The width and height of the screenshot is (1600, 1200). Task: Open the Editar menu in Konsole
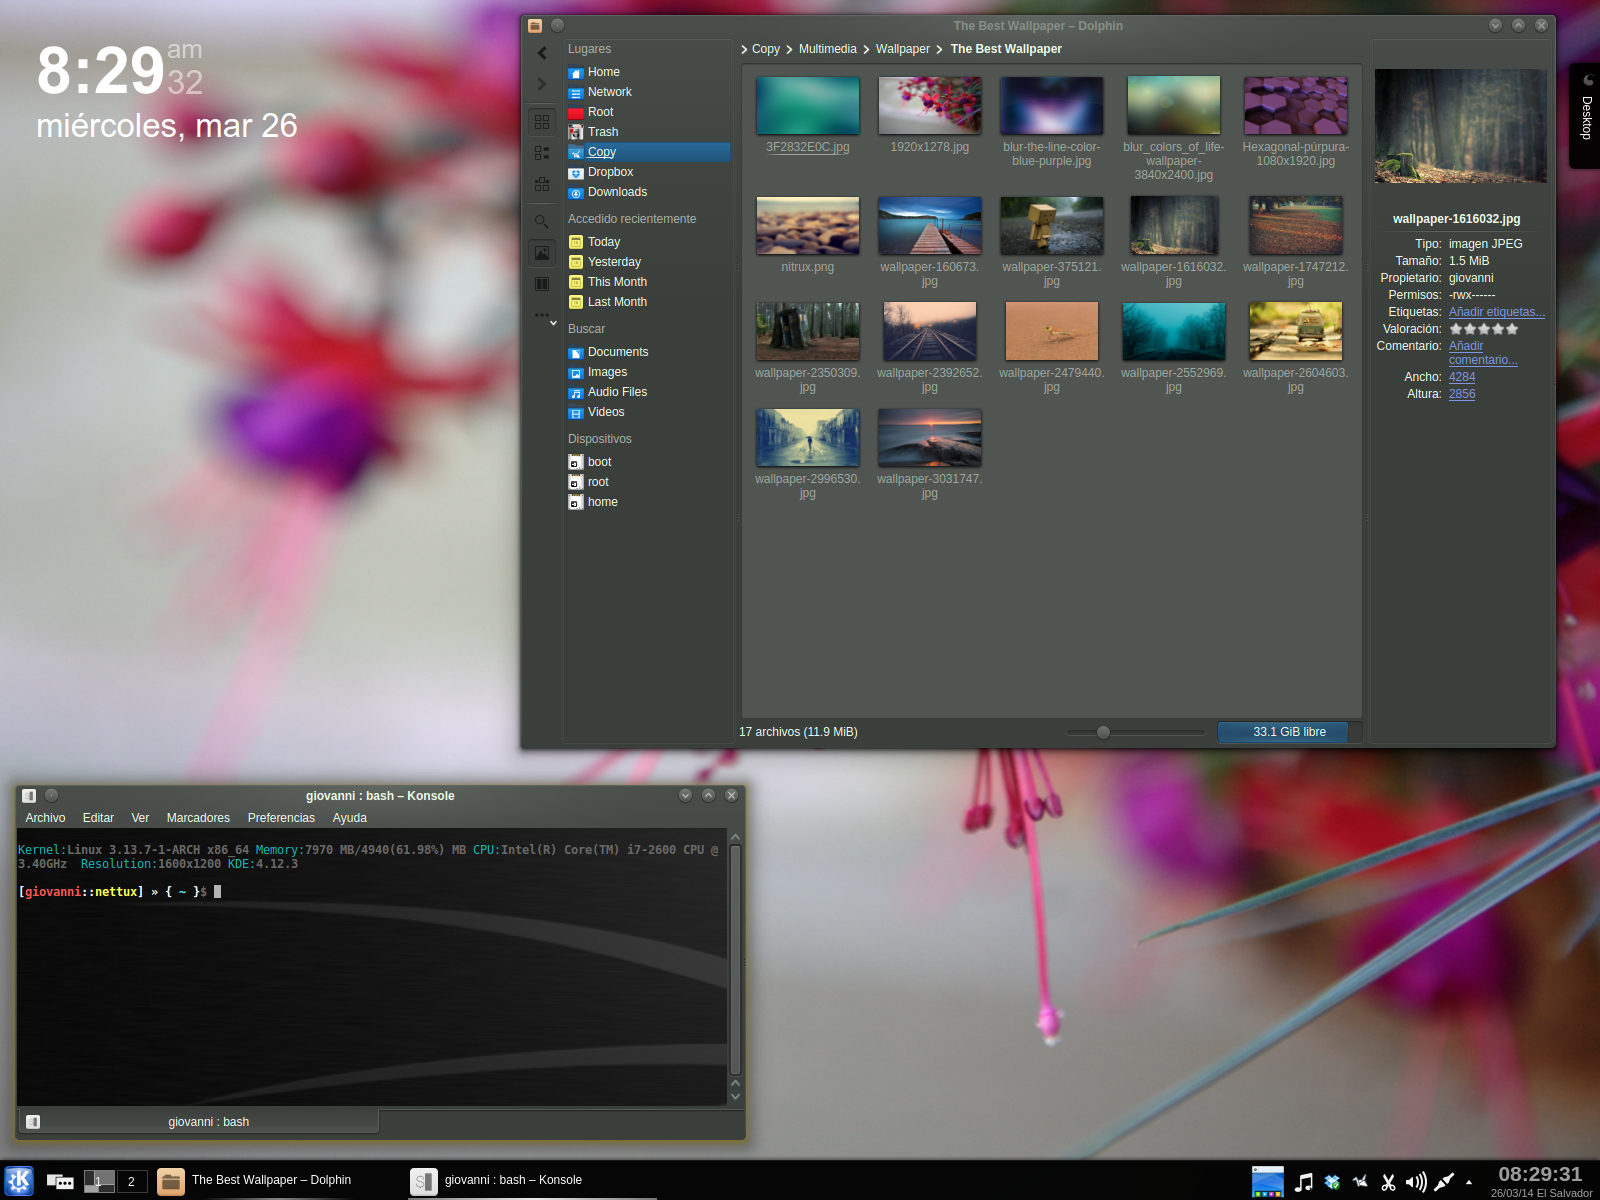(98, 818)
